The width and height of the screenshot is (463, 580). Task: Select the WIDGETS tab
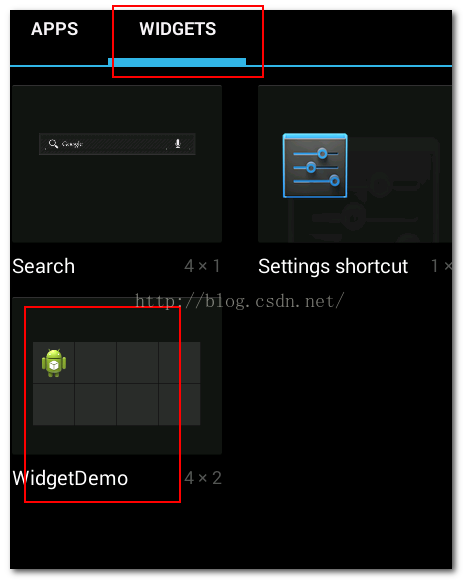pos(178,29)
